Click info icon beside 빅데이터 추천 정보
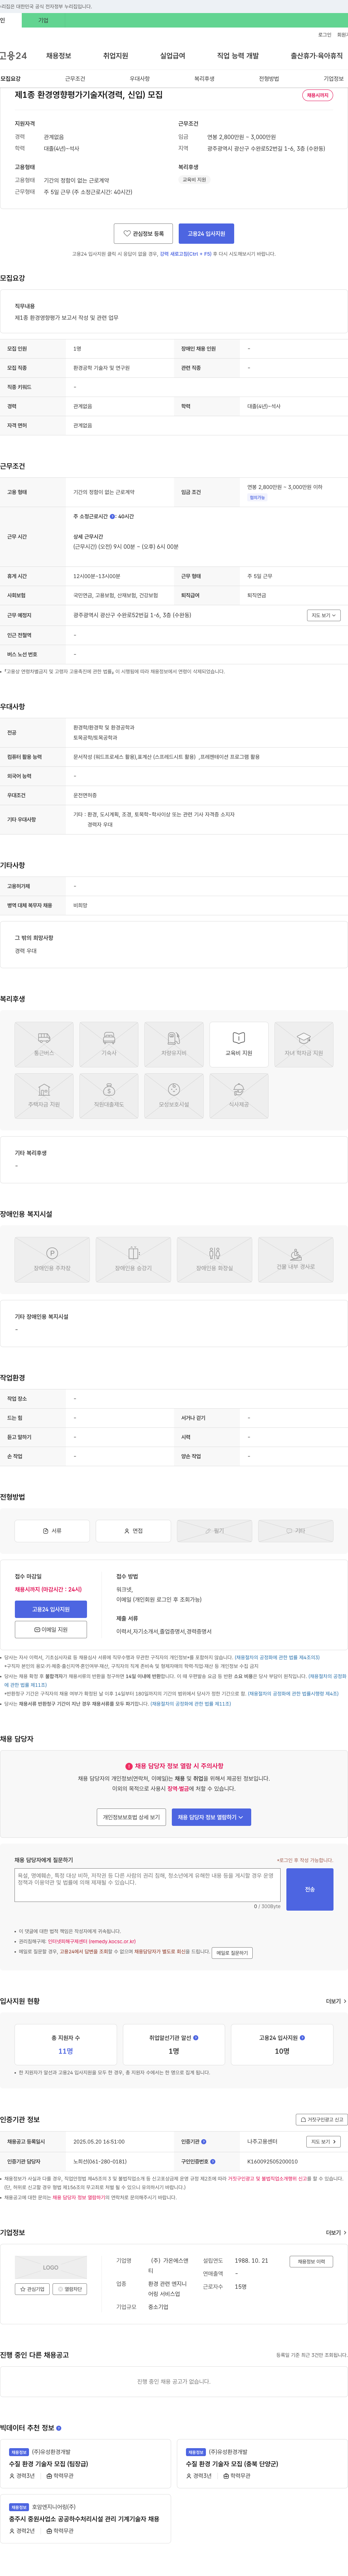This screenshot has width=348, height=2576. [59, 2427]
